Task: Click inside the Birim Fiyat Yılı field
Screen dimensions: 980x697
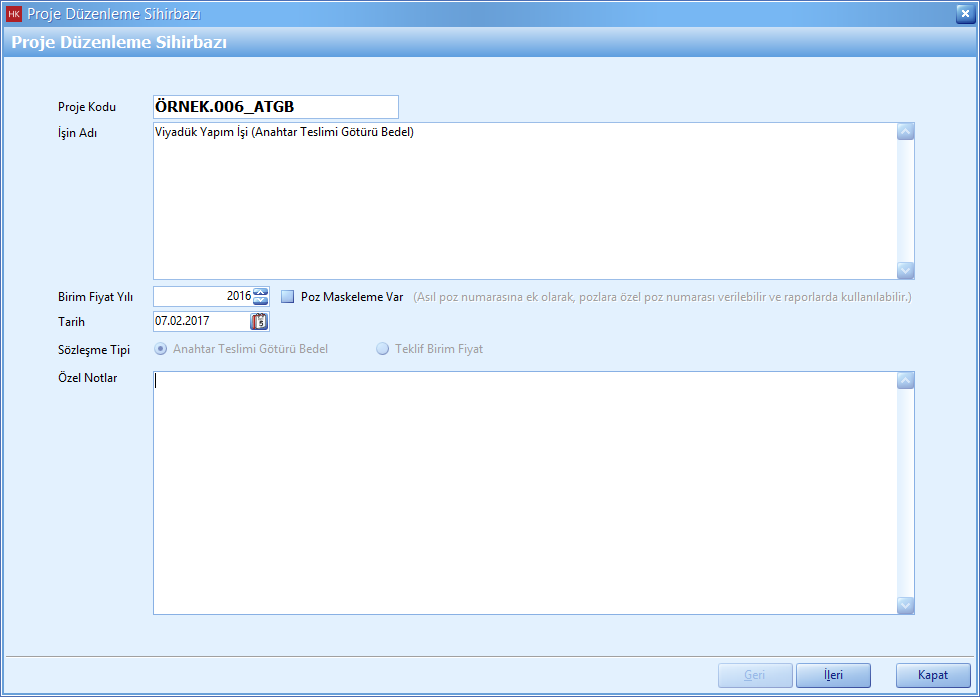Action: 202,296
